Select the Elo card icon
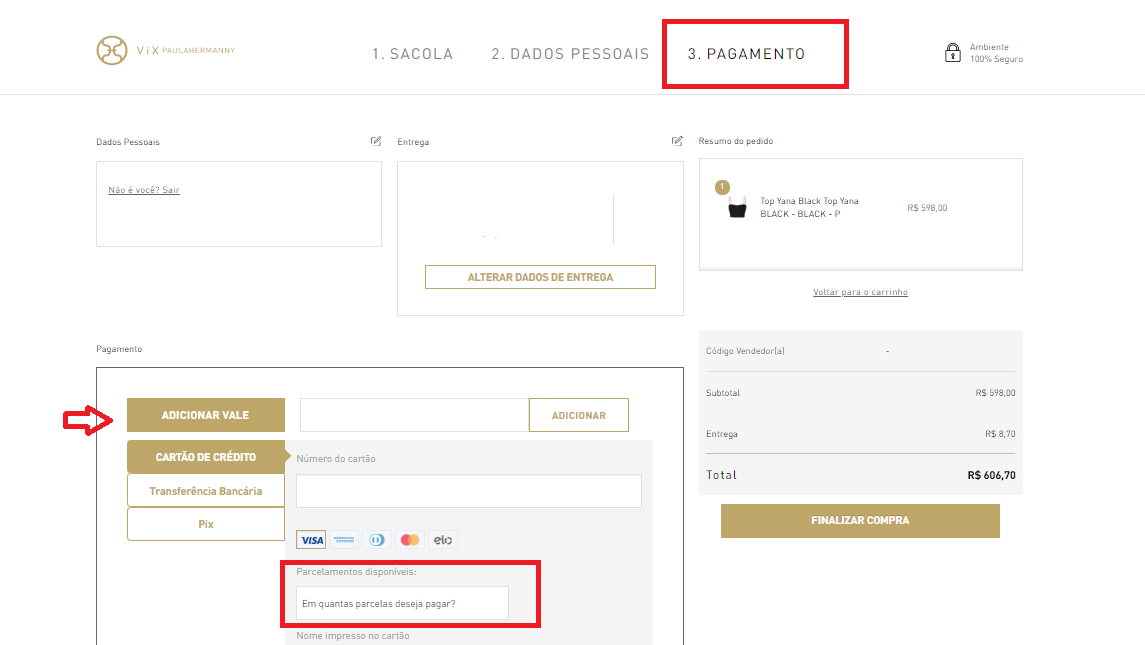This screenshot has width=1145, height=645. (442, 540)
